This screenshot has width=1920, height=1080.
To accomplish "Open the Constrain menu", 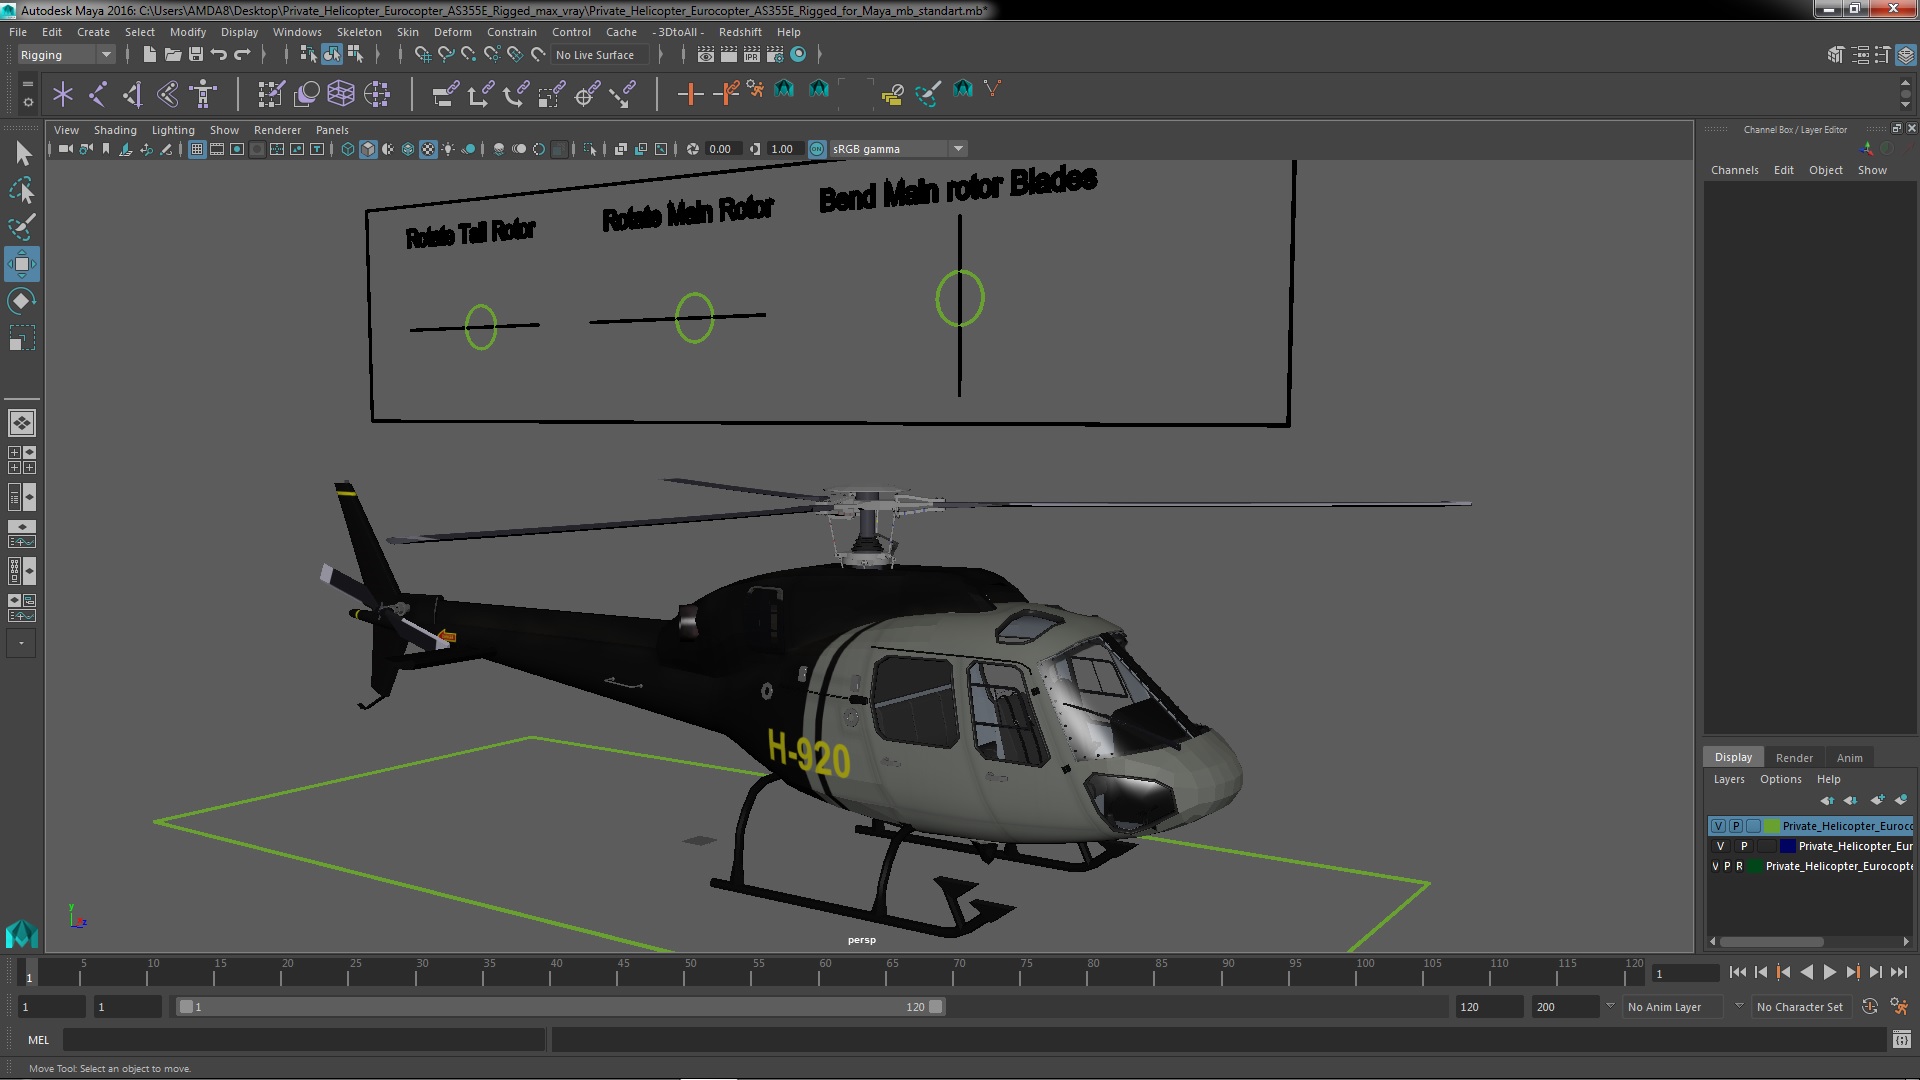I will point(511,32).
